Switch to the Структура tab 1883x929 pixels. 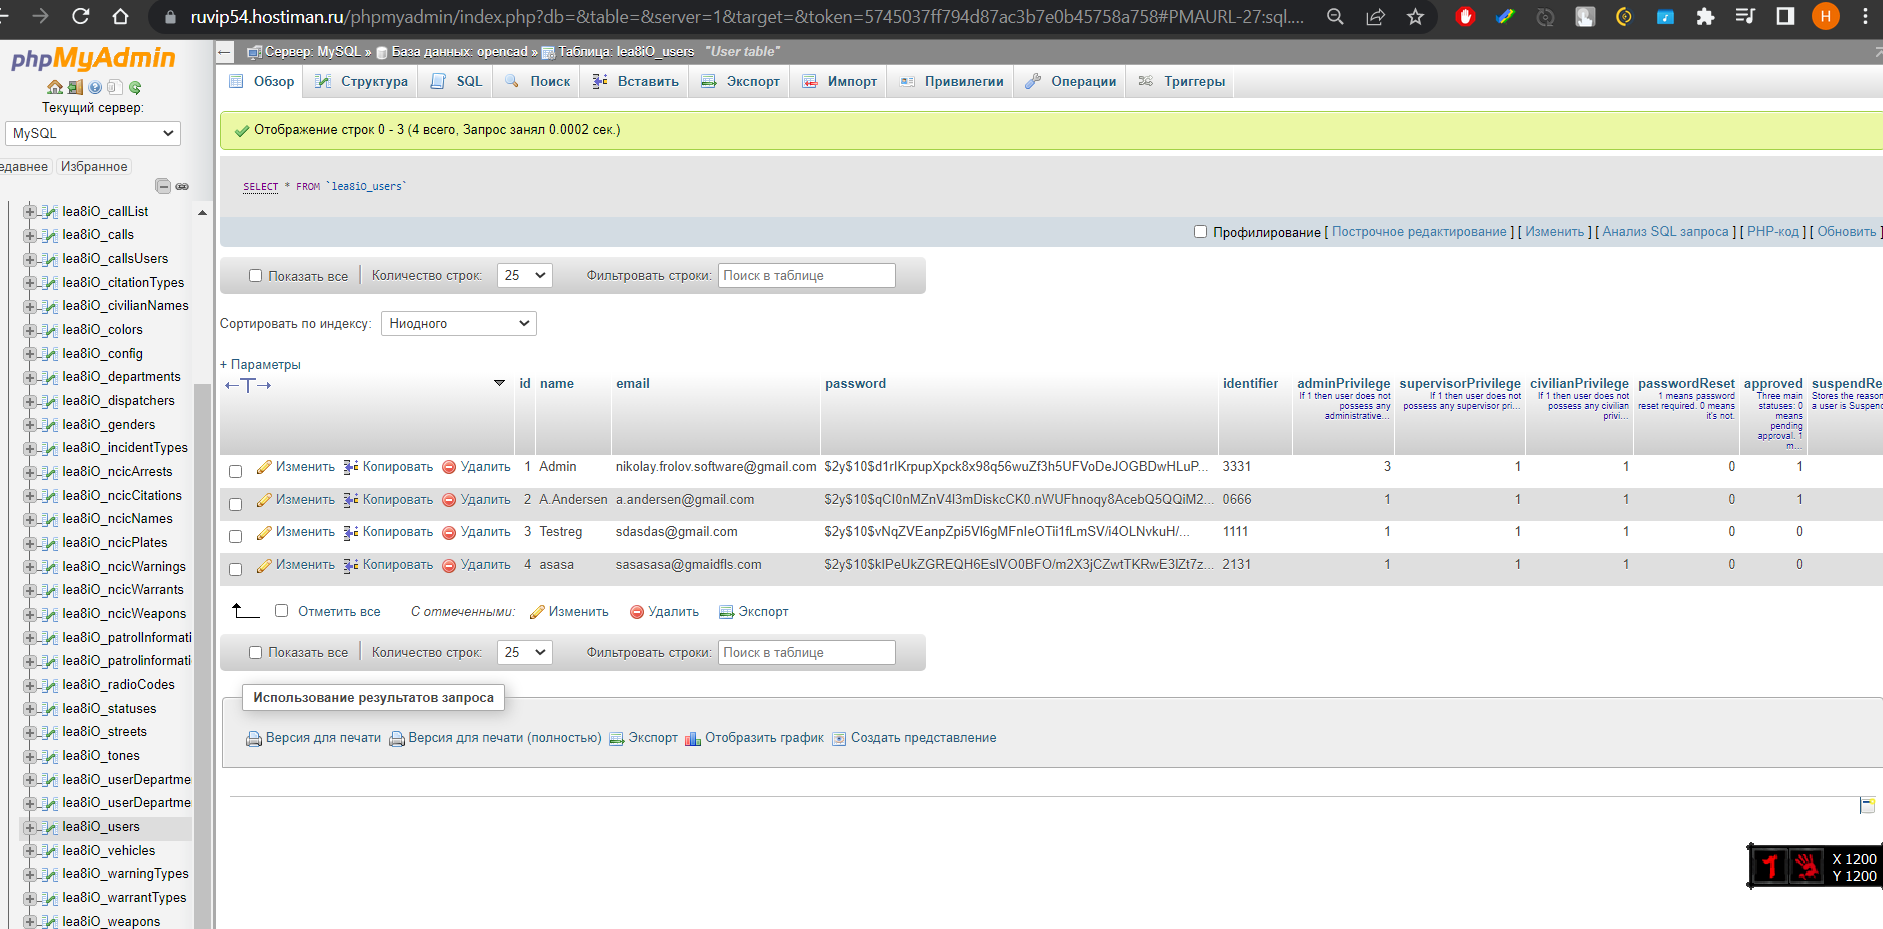tap(359, 81)
